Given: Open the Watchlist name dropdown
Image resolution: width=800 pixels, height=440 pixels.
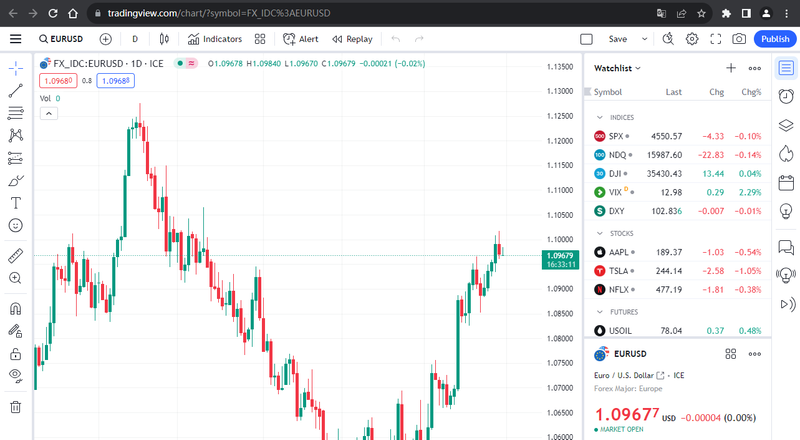Looking at the screenshot, I should [x=617, y=68].
